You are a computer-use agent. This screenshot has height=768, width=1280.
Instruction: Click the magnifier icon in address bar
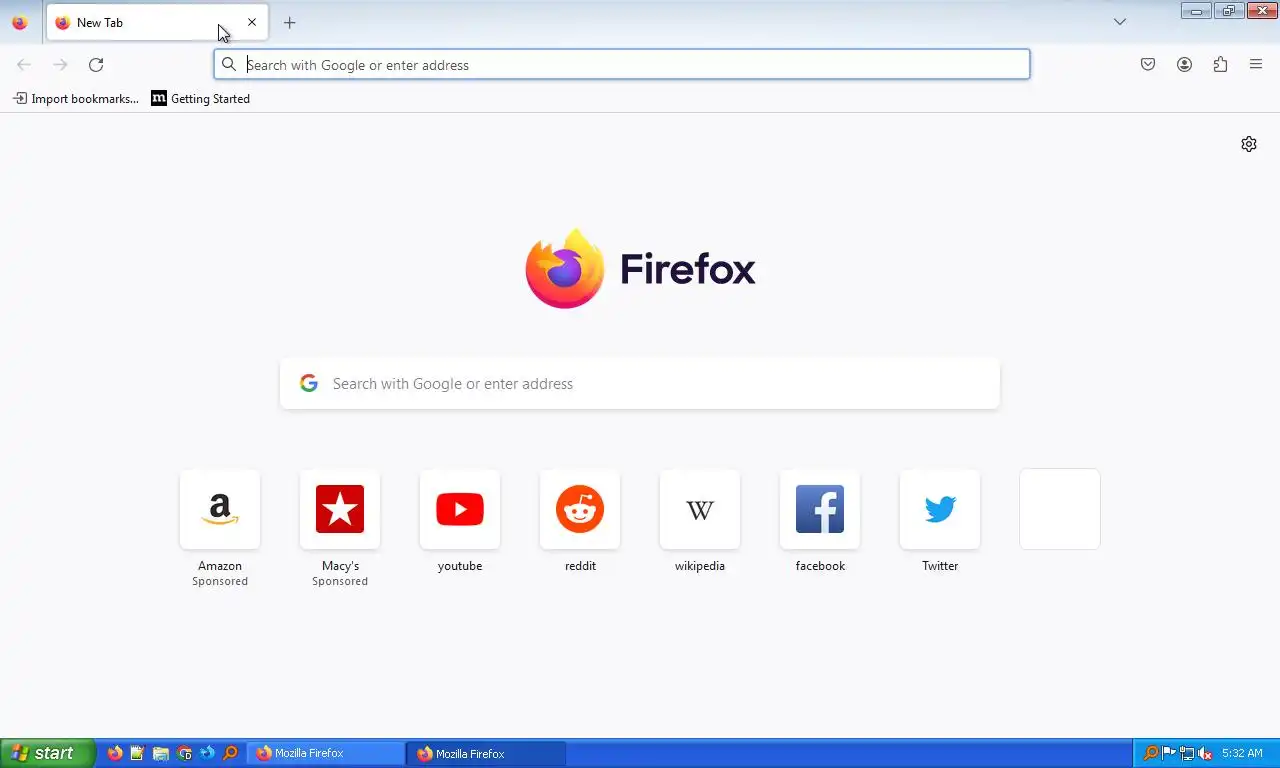pos(229,65)
